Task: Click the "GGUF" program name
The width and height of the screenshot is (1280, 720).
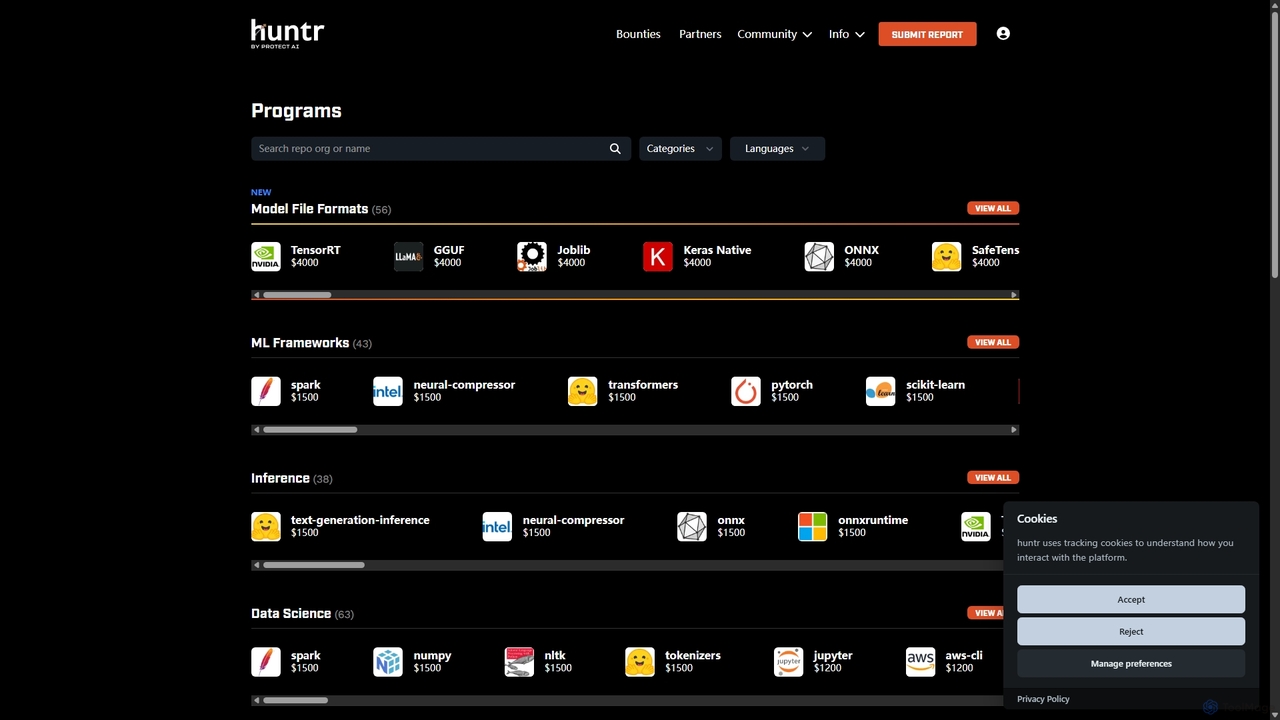Action: point(449,250)
